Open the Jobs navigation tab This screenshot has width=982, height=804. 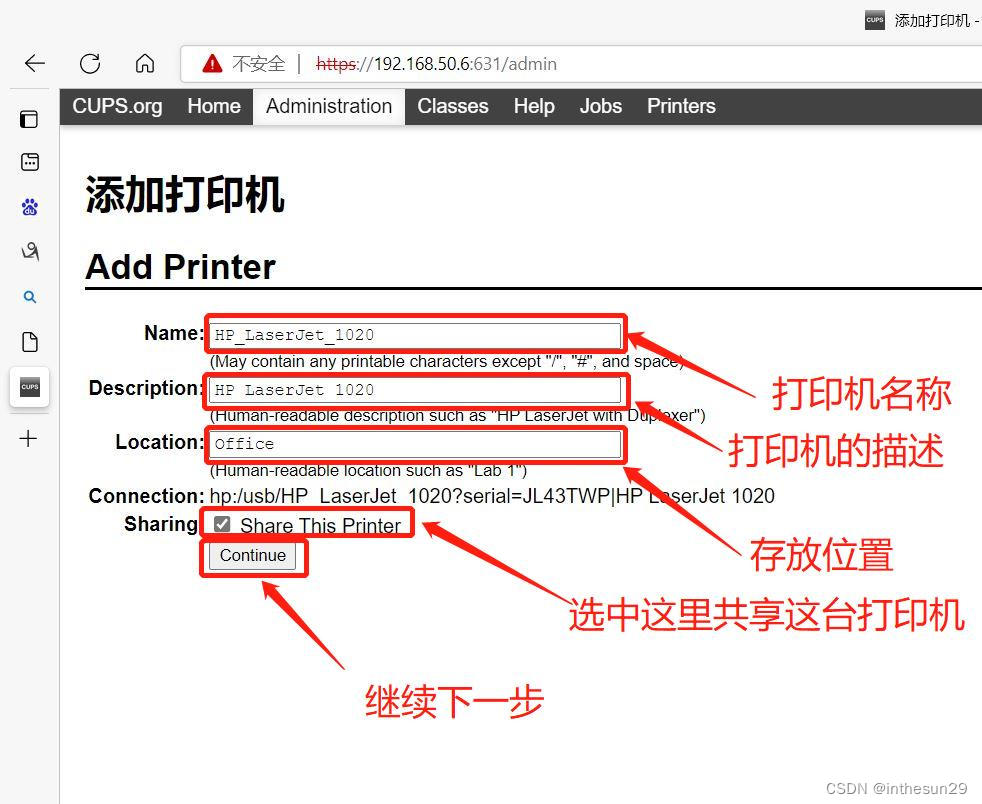[601, 106]
